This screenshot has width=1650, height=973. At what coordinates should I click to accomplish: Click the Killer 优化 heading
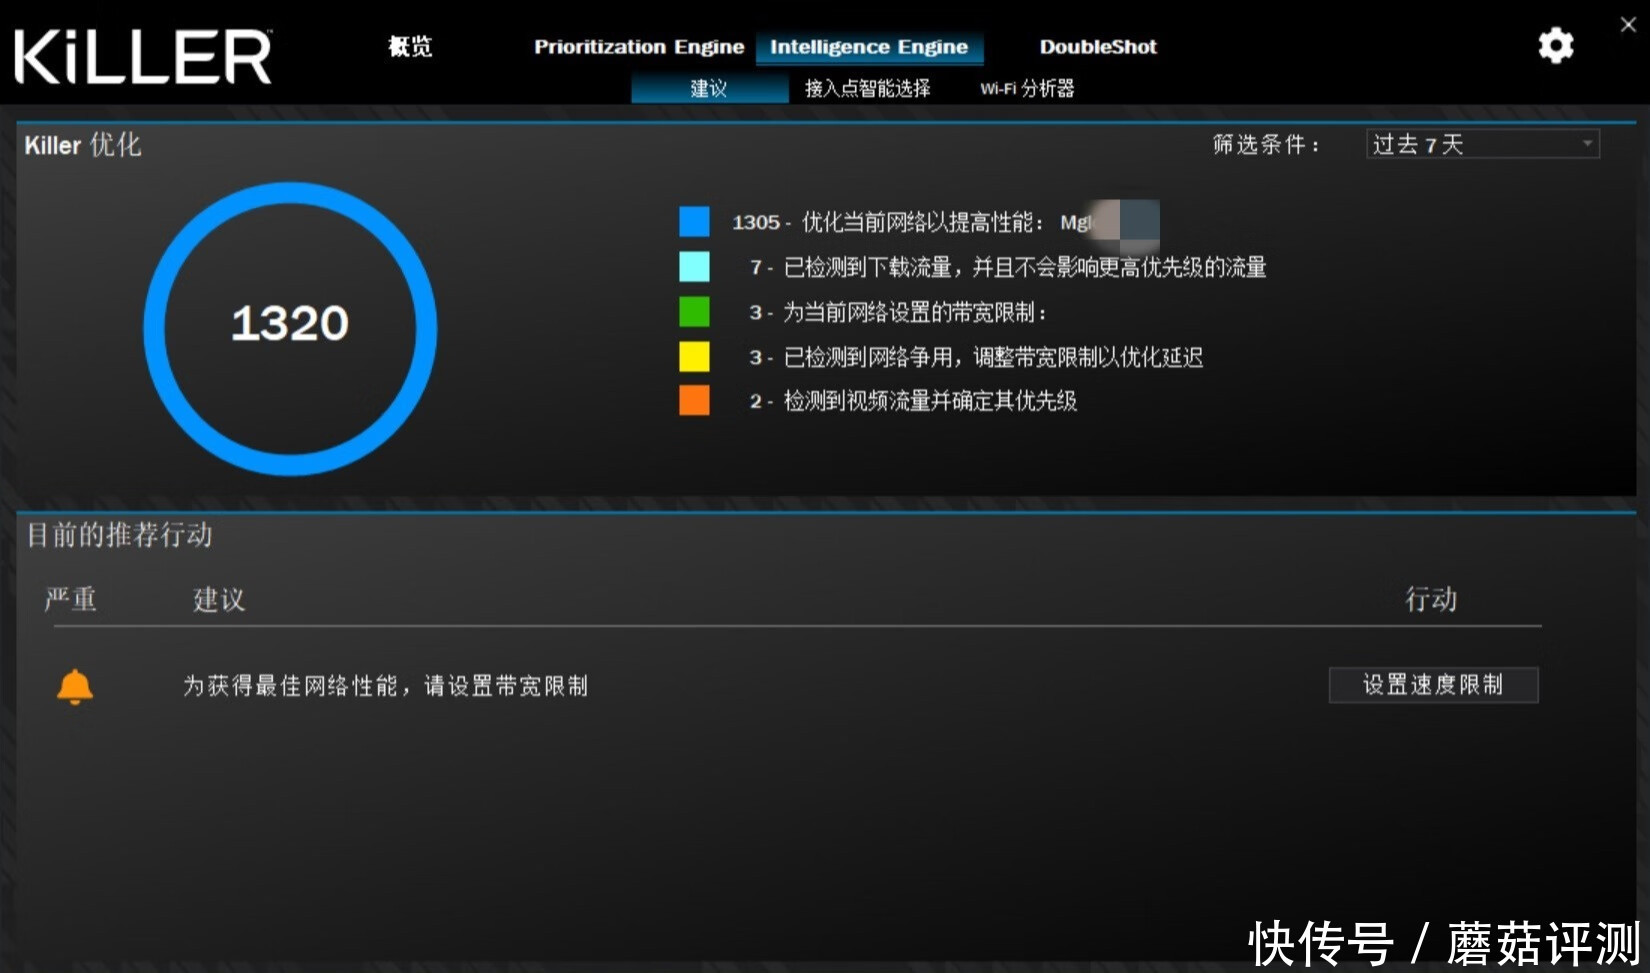[x=83, y=145]
